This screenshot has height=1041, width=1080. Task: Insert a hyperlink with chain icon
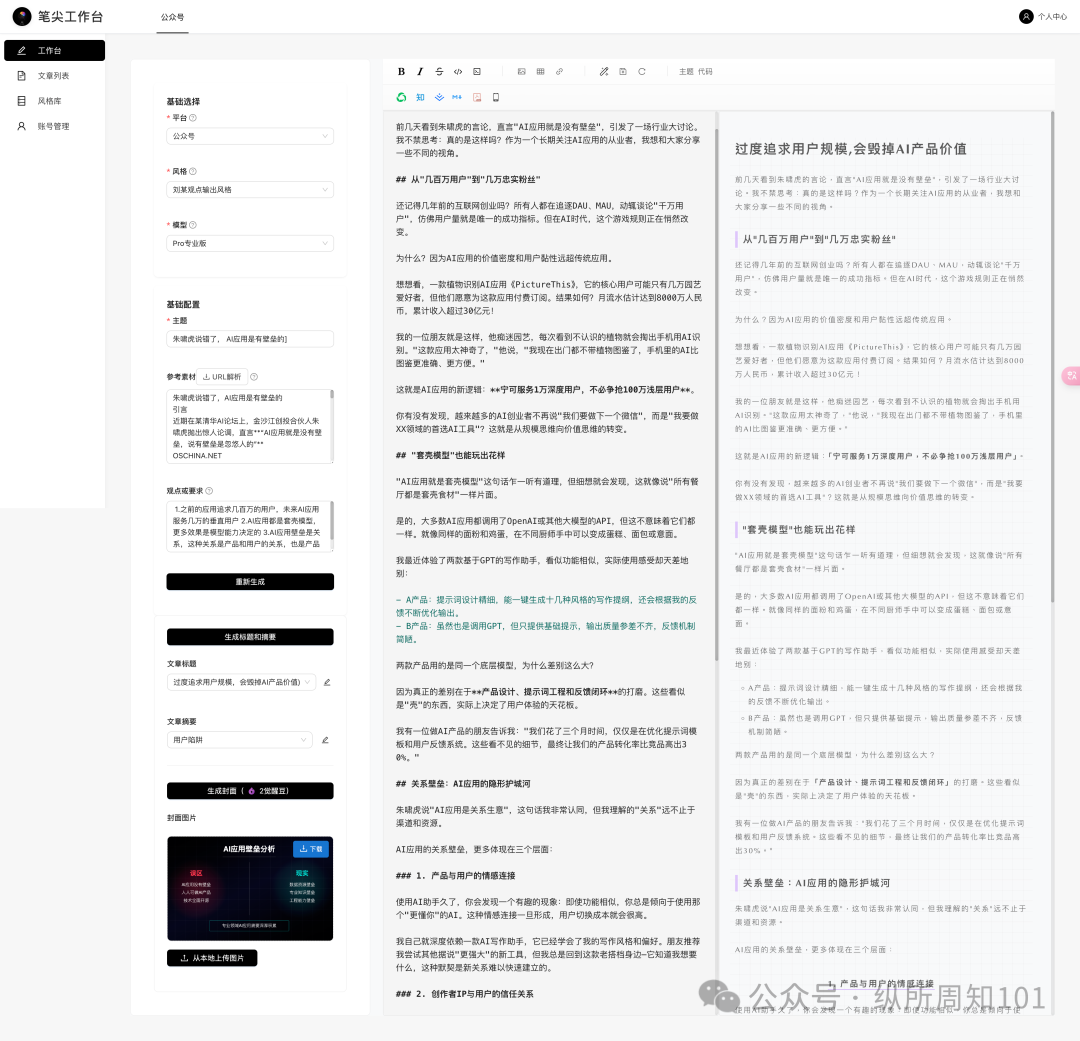coord(559,72)
